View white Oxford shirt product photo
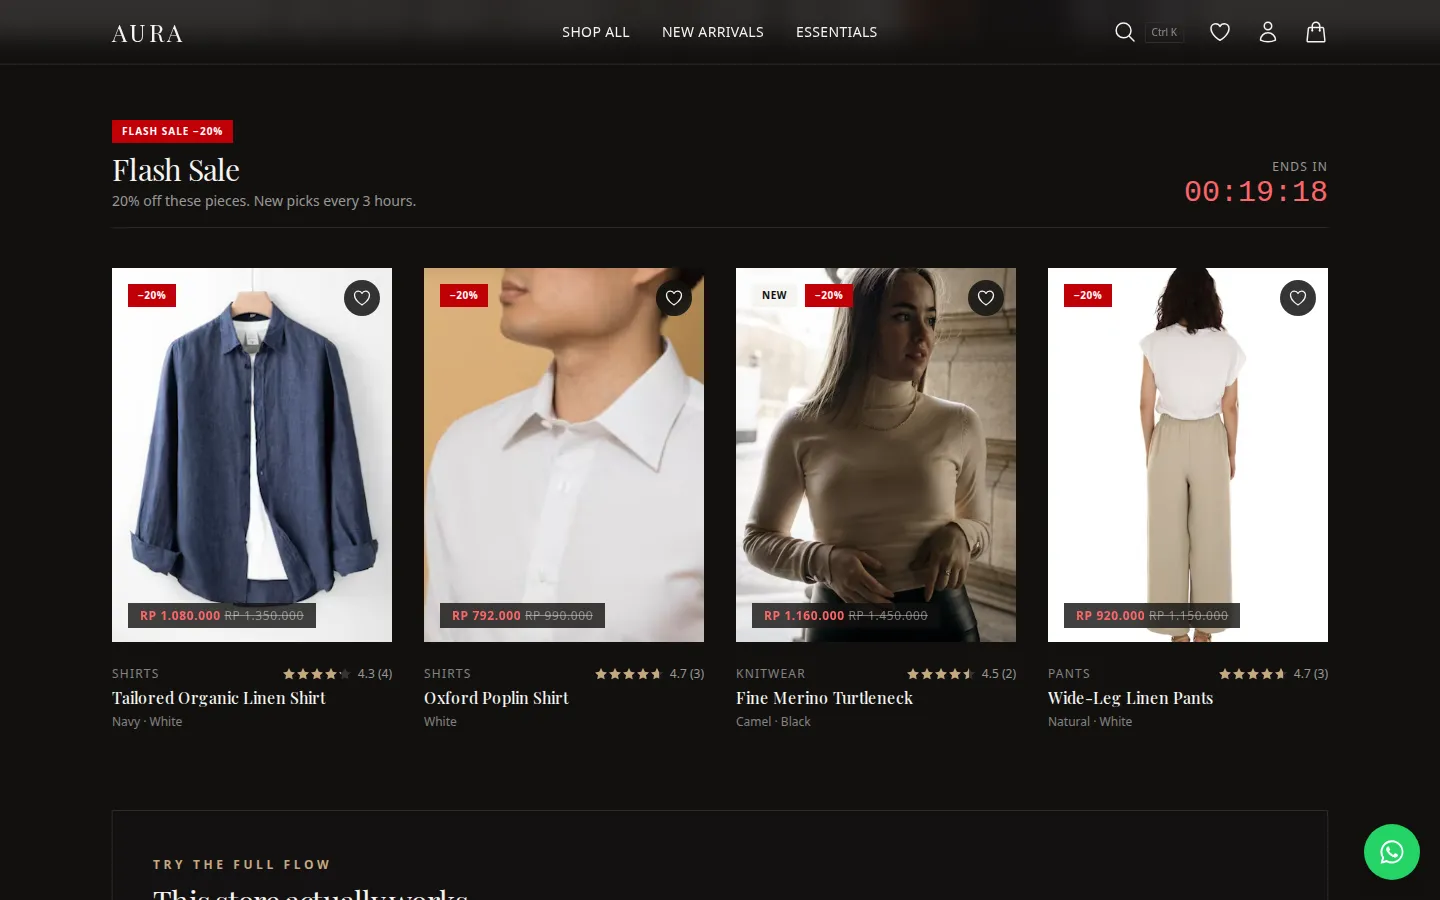 point(564,455)
